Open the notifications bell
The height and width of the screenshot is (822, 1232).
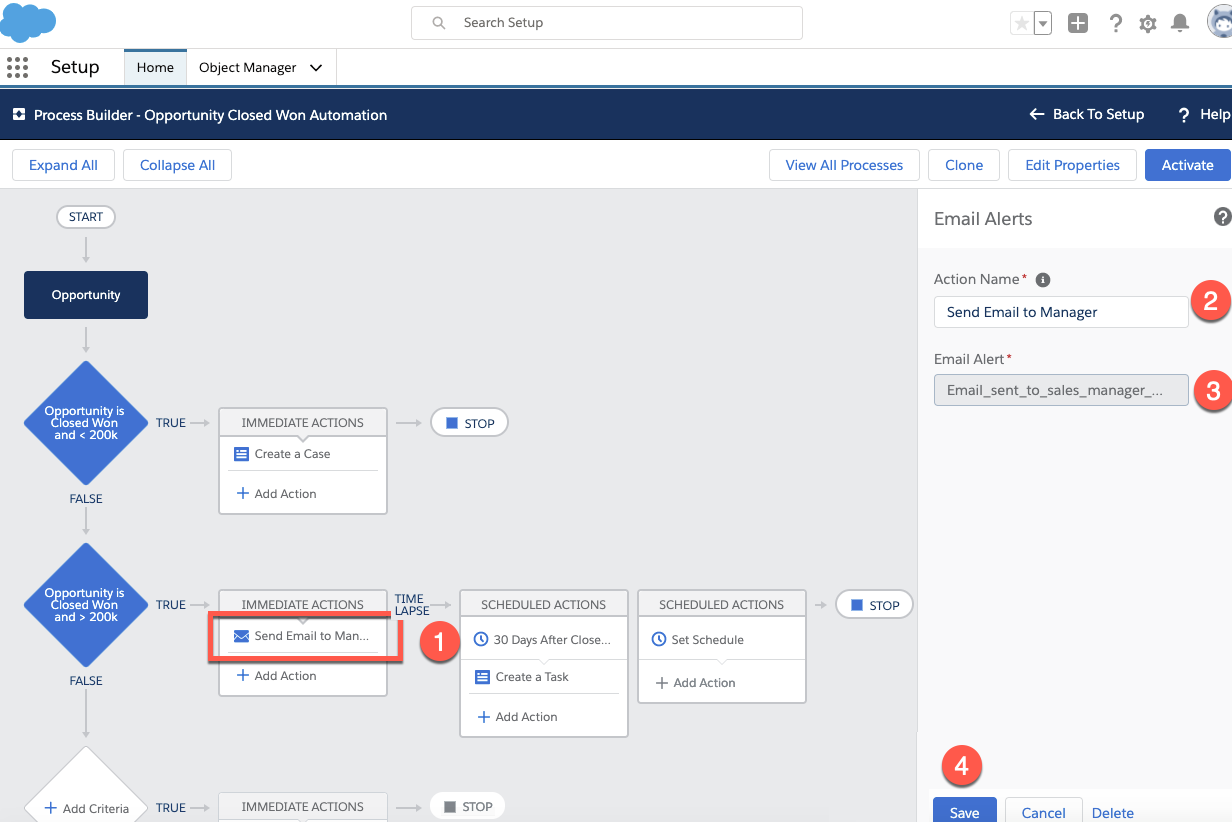[x=1180, y=23]
